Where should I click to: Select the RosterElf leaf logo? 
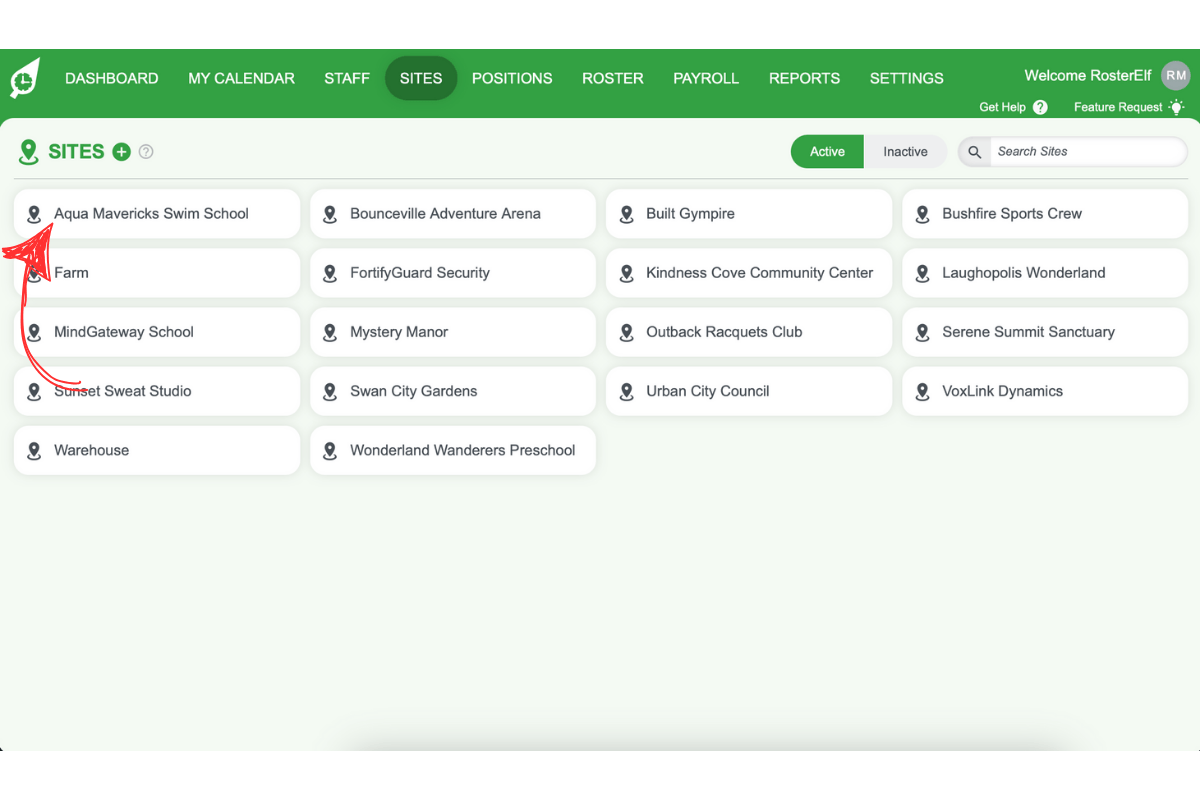click(x=23, y=76)
